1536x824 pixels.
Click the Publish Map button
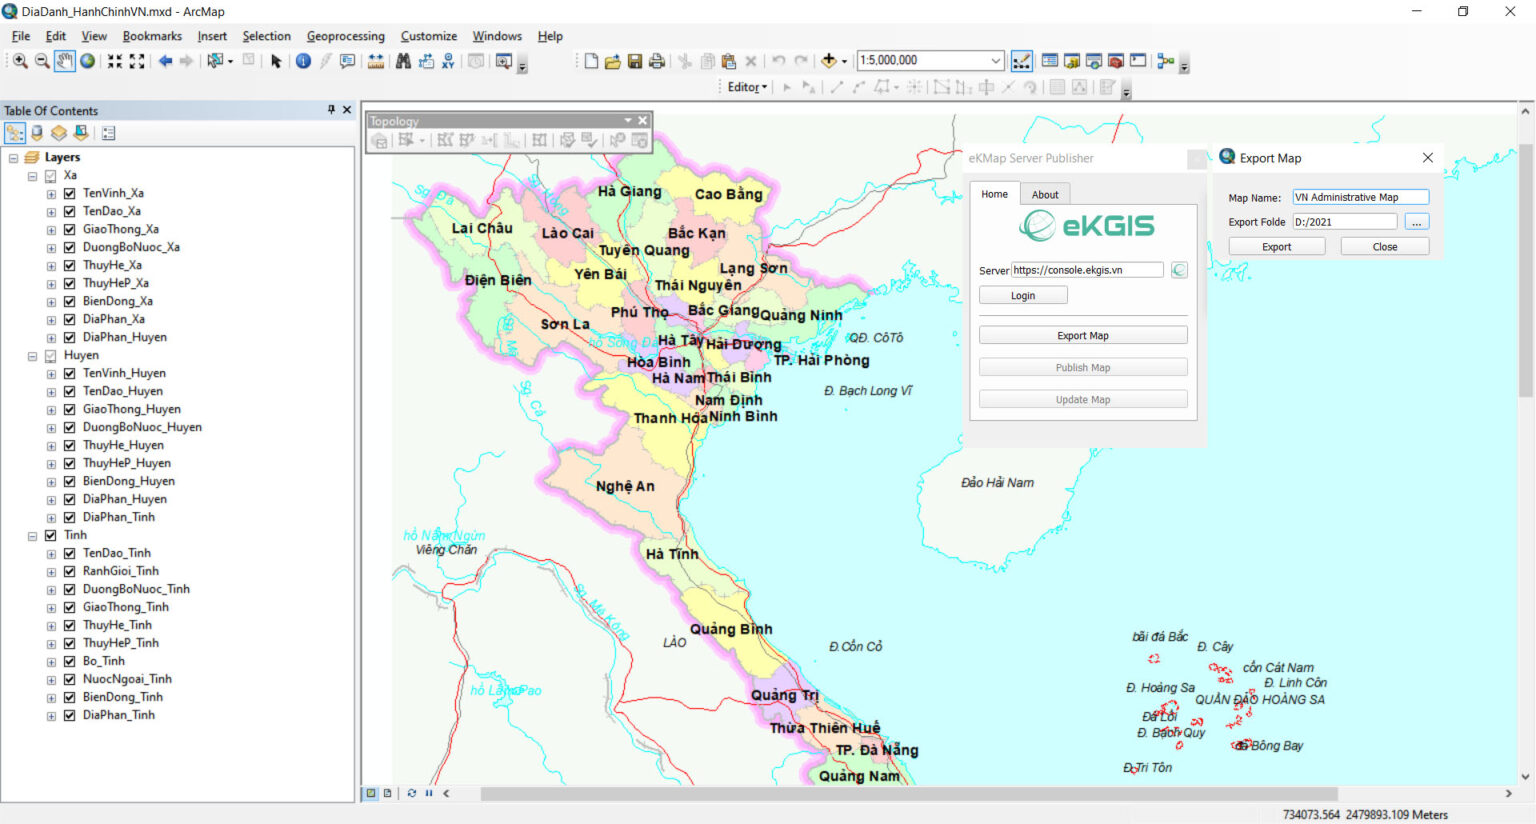click(x=1082, y=366)
